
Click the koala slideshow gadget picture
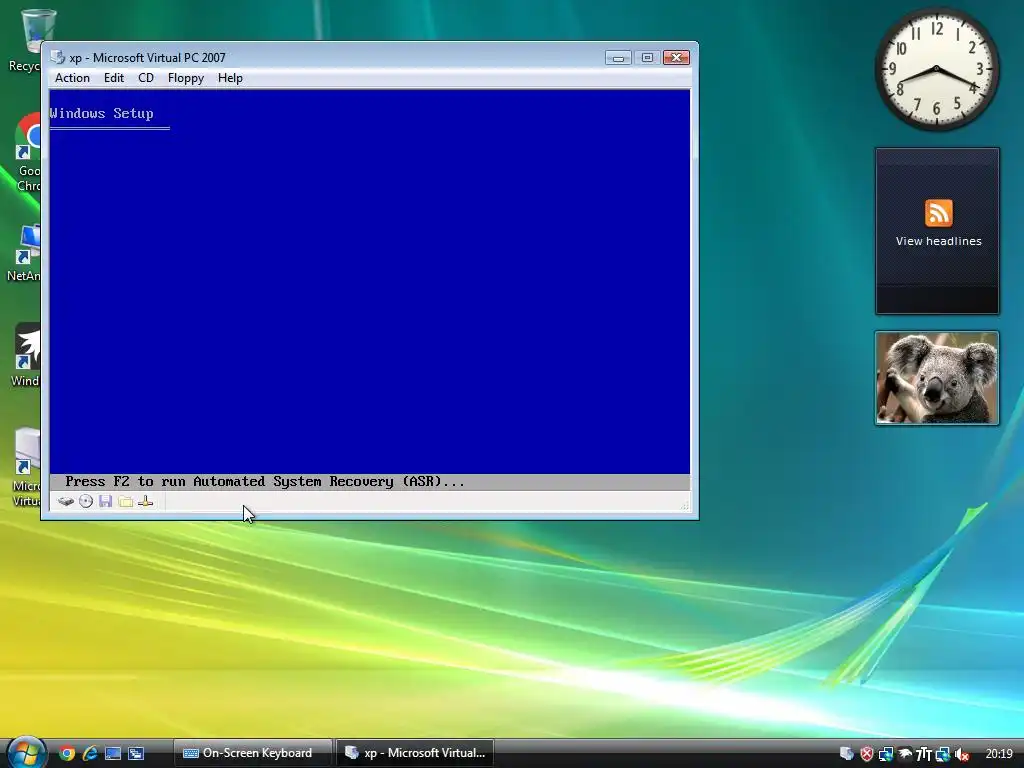[936, 378]
